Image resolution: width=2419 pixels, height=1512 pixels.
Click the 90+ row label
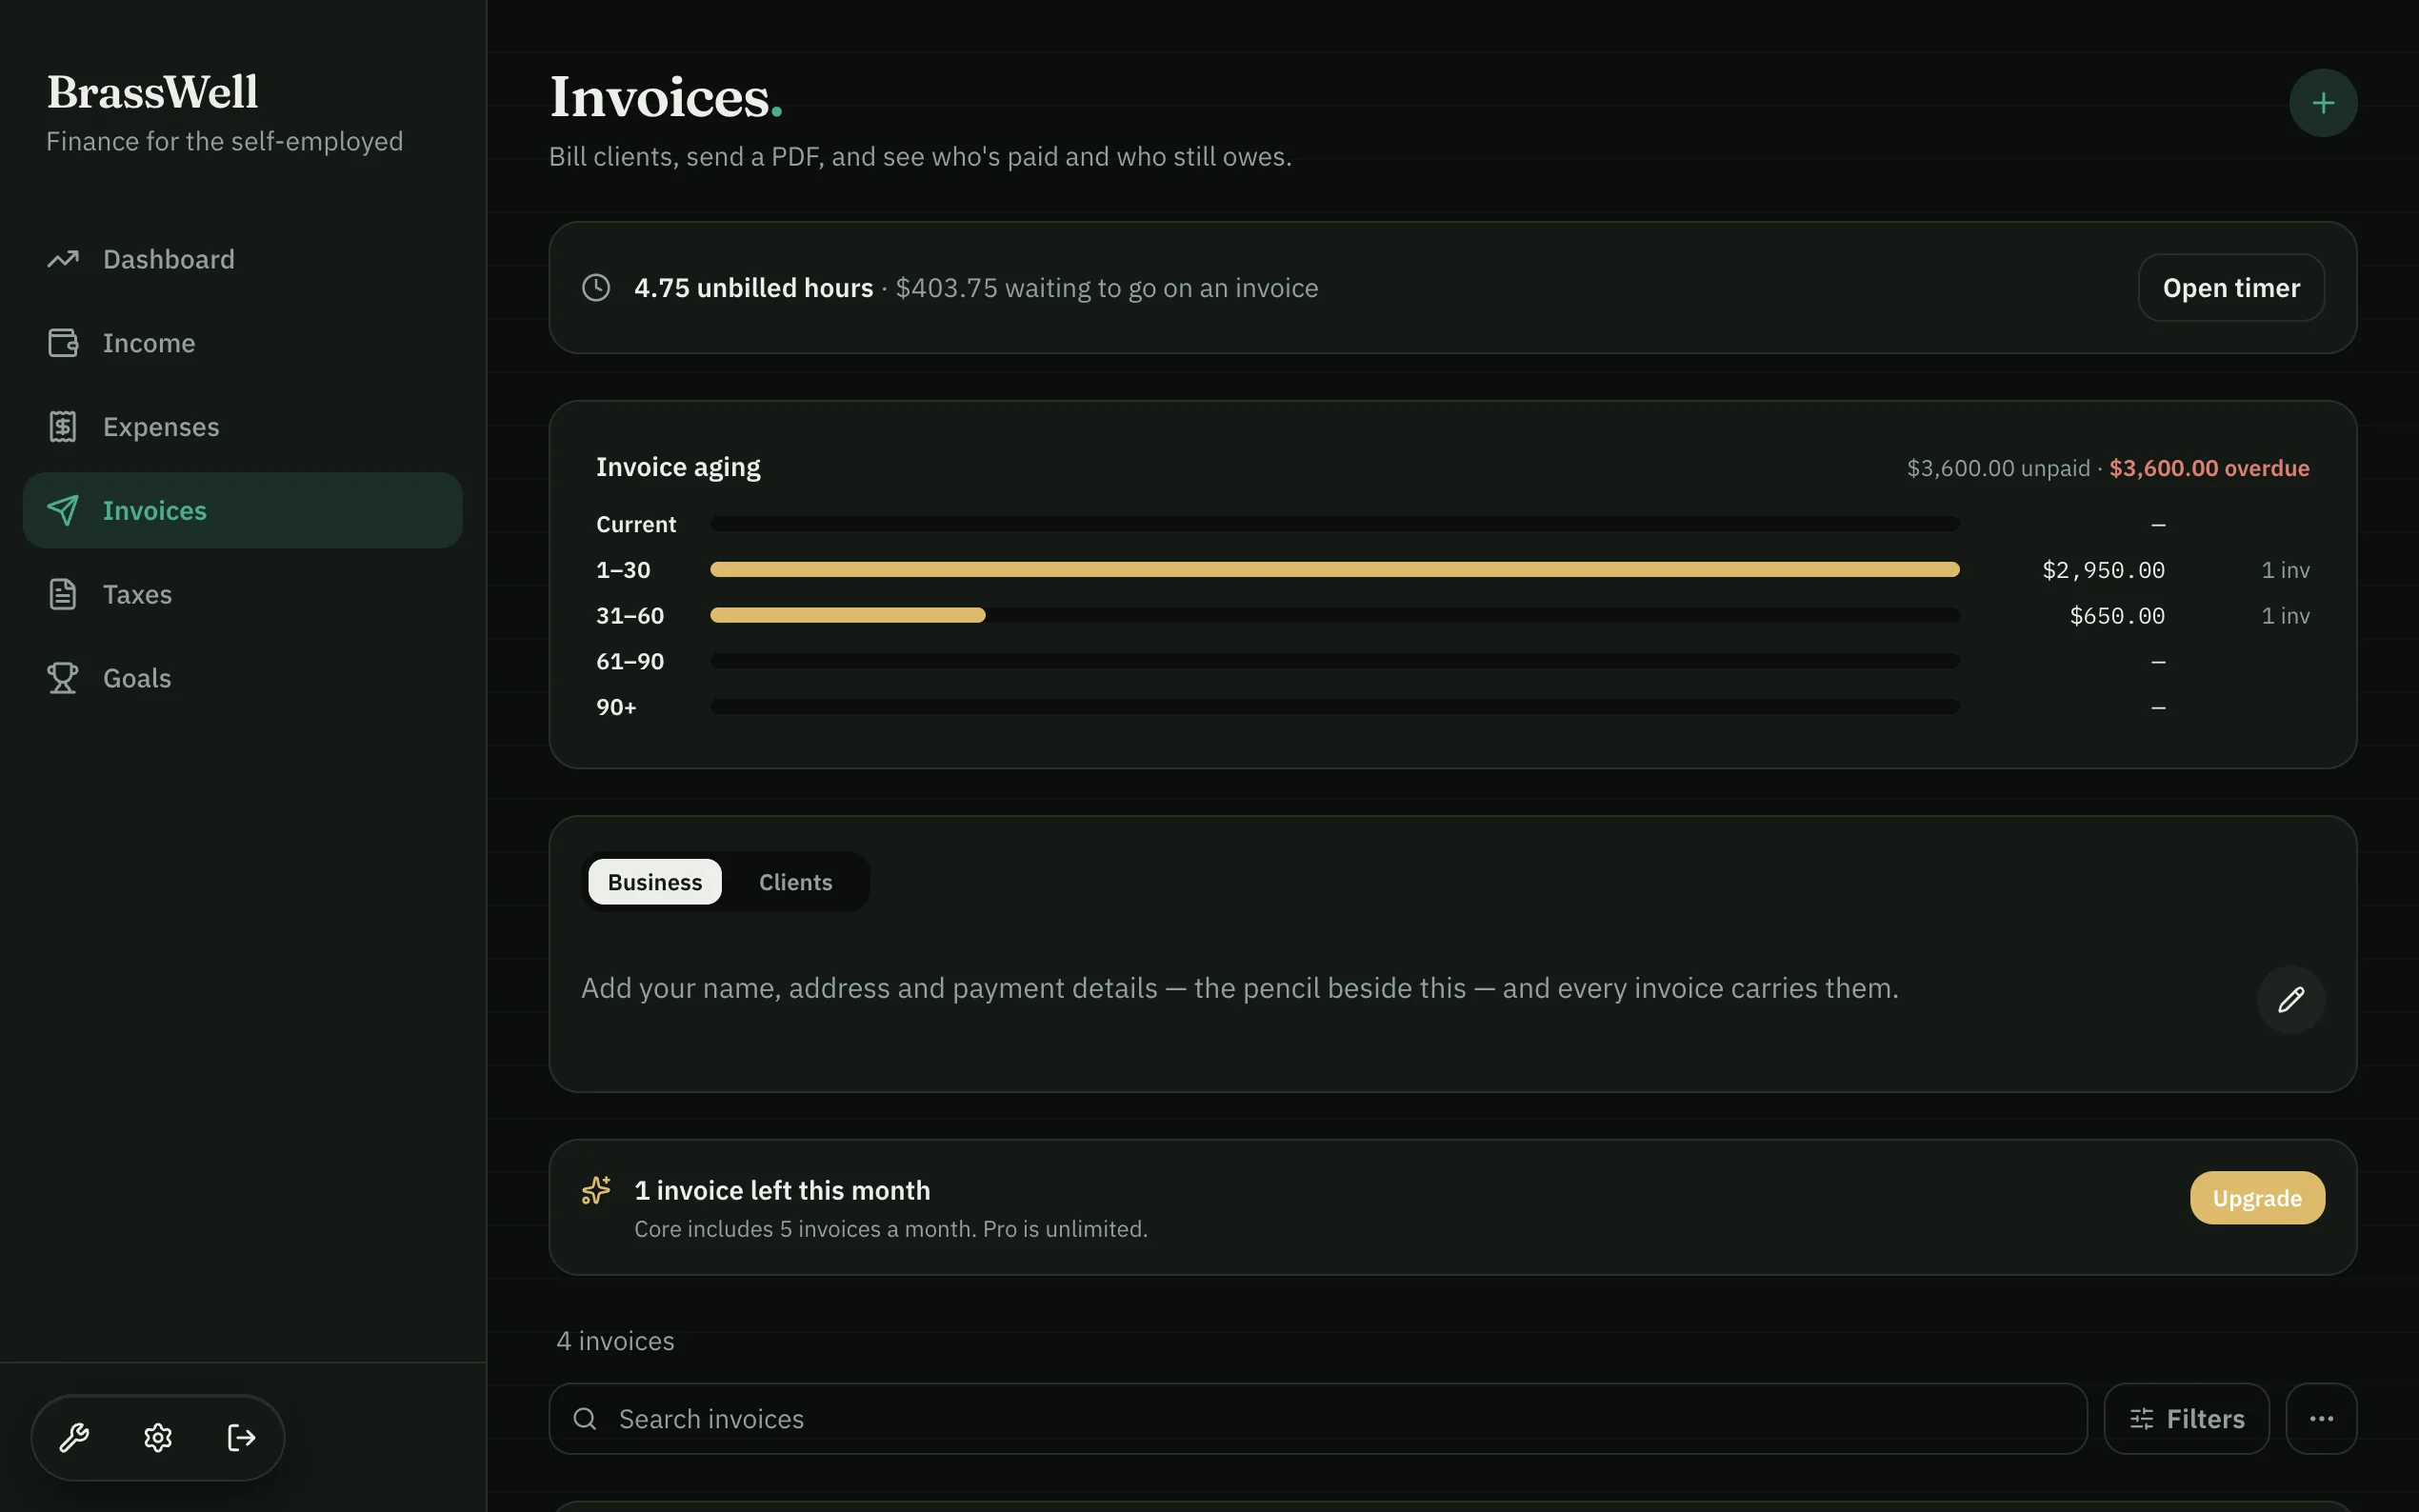(x=616, y=707)
